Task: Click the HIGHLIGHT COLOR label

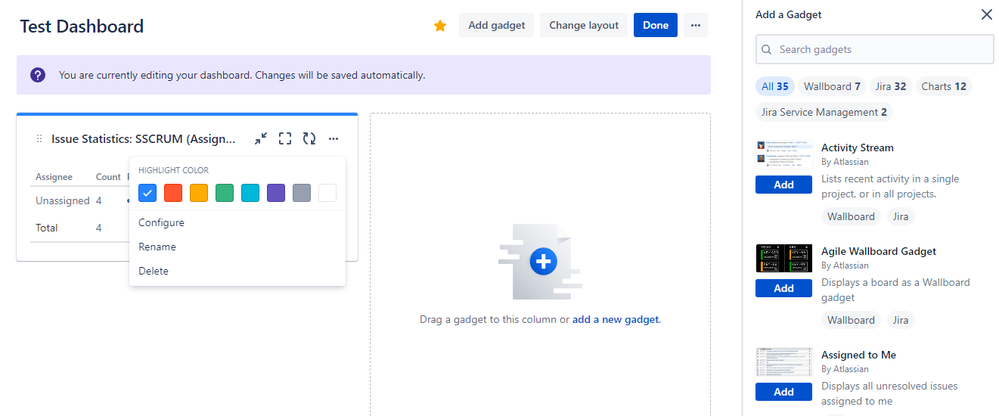Action: [173, 170]
